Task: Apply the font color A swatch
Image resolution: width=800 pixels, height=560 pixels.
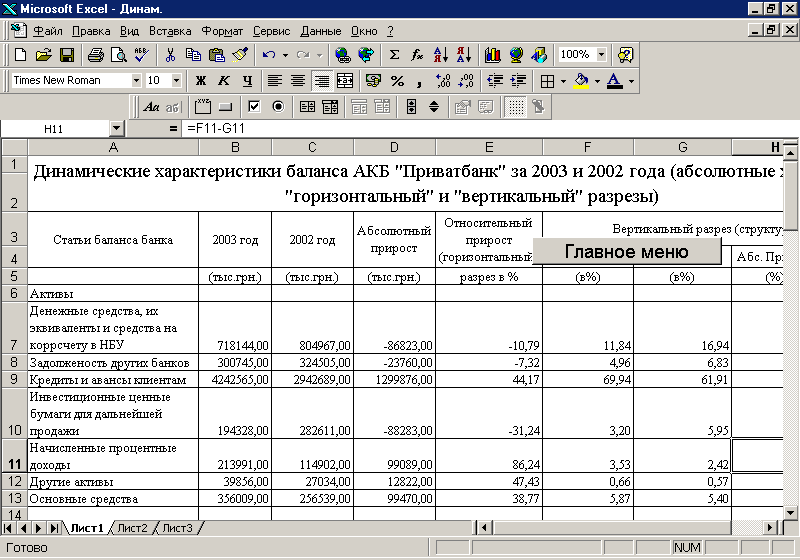Action: coord(615,81)
